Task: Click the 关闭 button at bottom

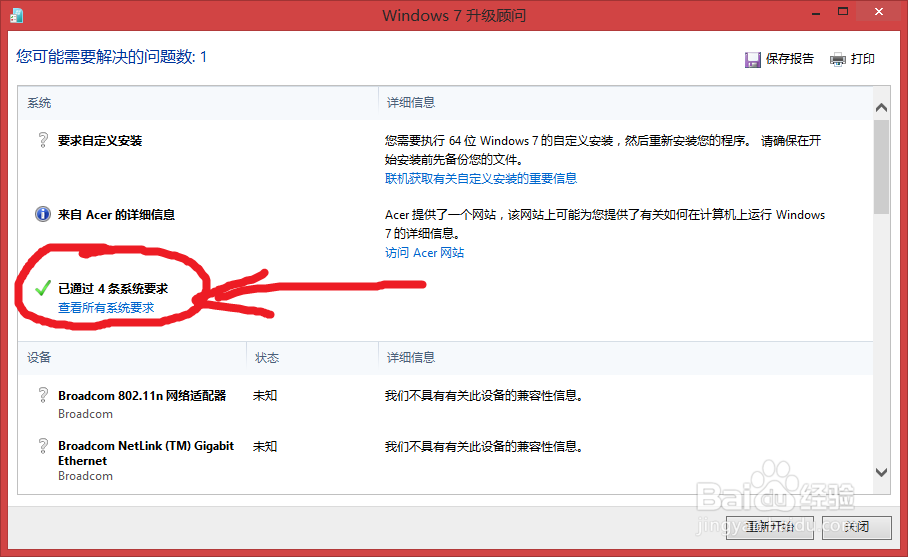Action: (x=856, y=527)
